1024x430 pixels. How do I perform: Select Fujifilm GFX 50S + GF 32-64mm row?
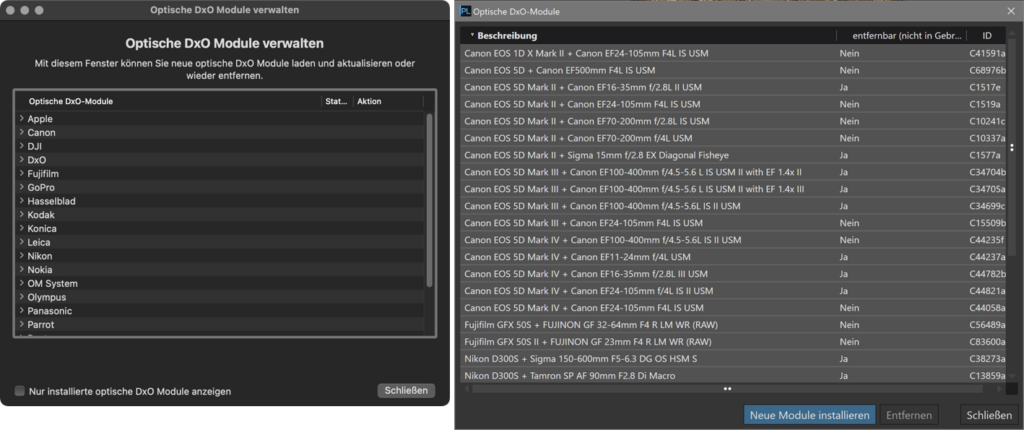pyautogui.click(x=734, y=325)
